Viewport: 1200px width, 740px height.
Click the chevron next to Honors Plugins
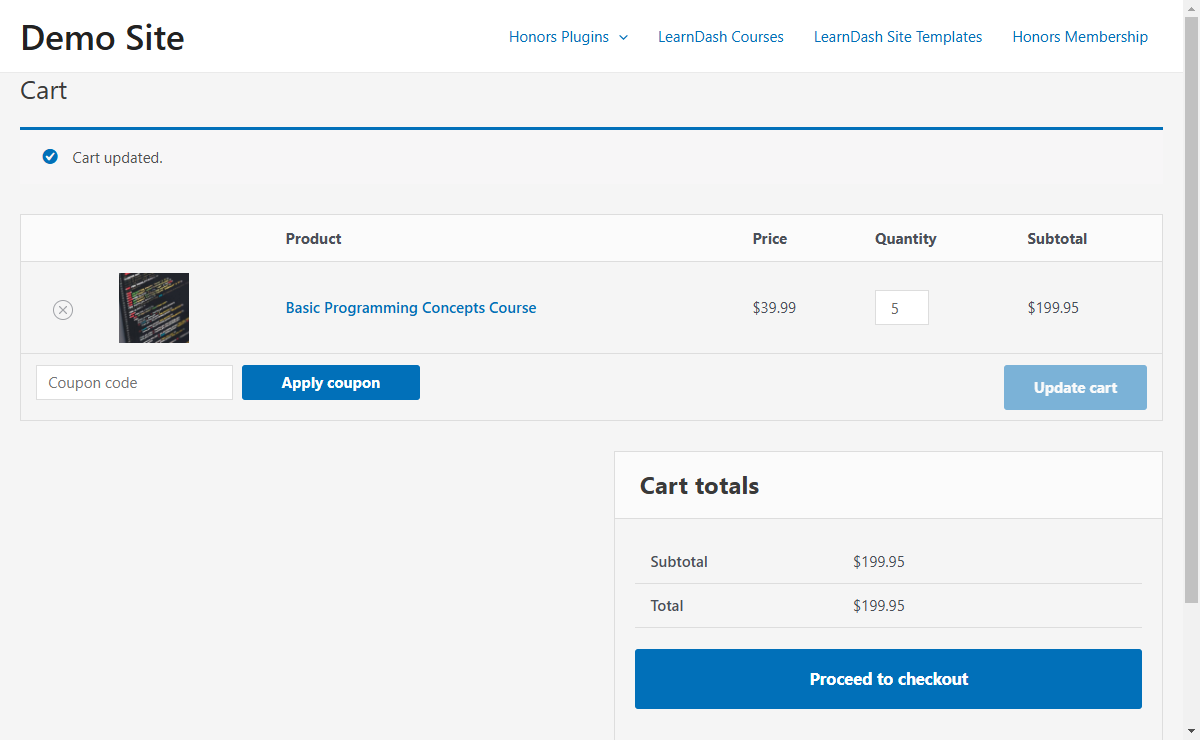[x=624, y=37]
